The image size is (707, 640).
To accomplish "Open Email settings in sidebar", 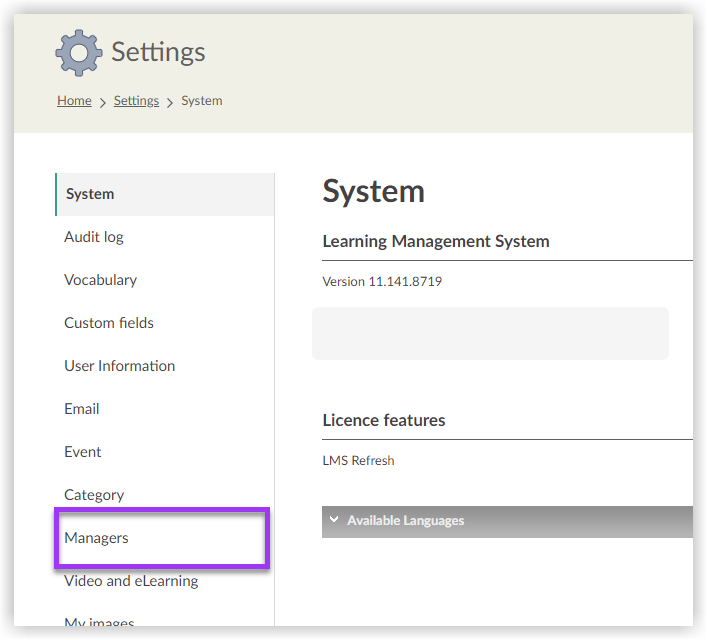I will coord(82,409).
